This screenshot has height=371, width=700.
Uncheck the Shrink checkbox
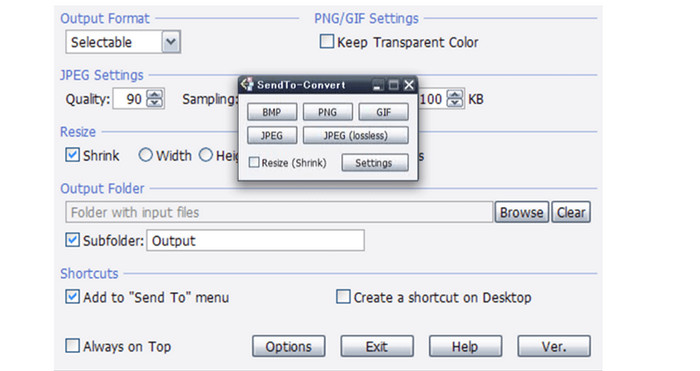72,155
